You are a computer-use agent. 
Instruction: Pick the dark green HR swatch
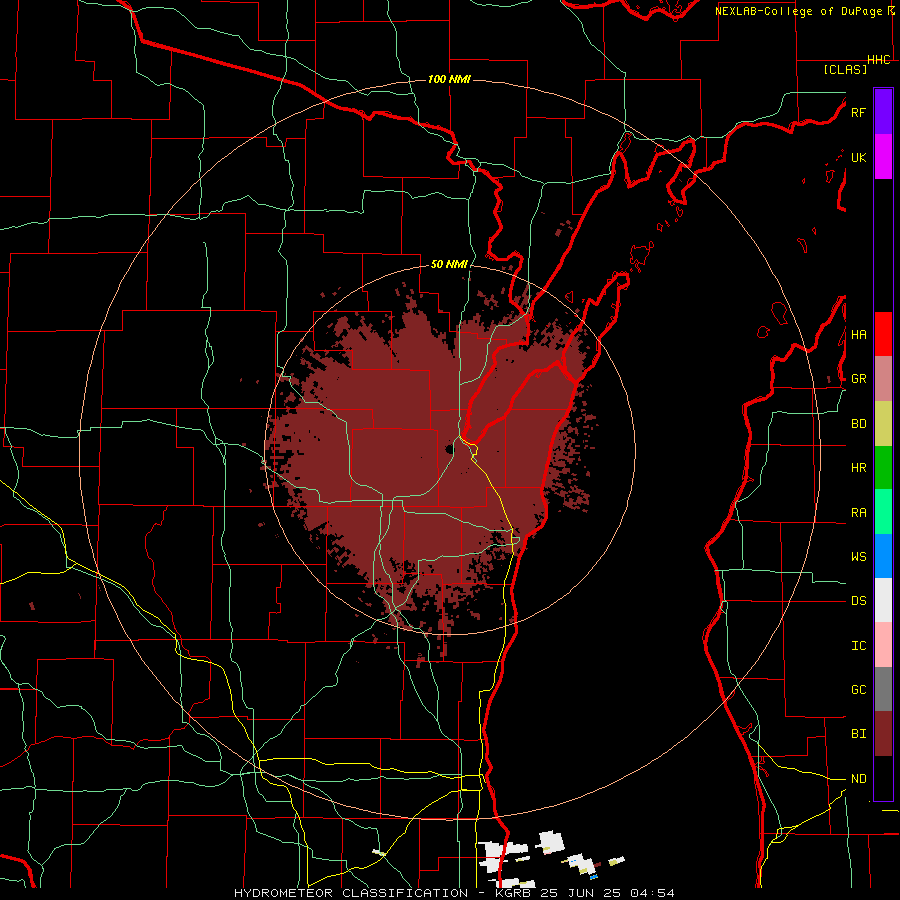tap(883, 468)
